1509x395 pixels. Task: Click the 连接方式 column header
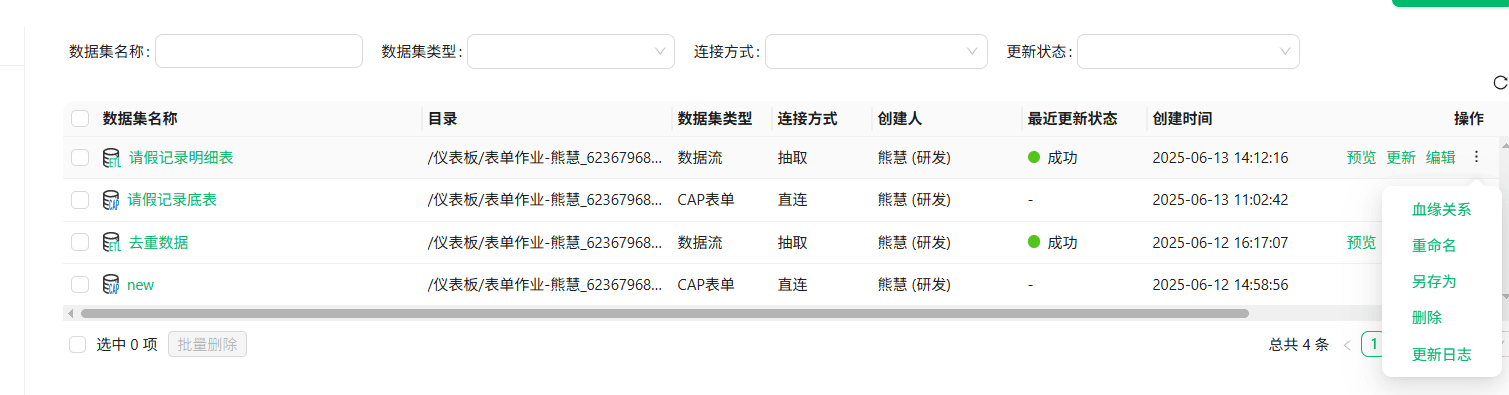807,119
